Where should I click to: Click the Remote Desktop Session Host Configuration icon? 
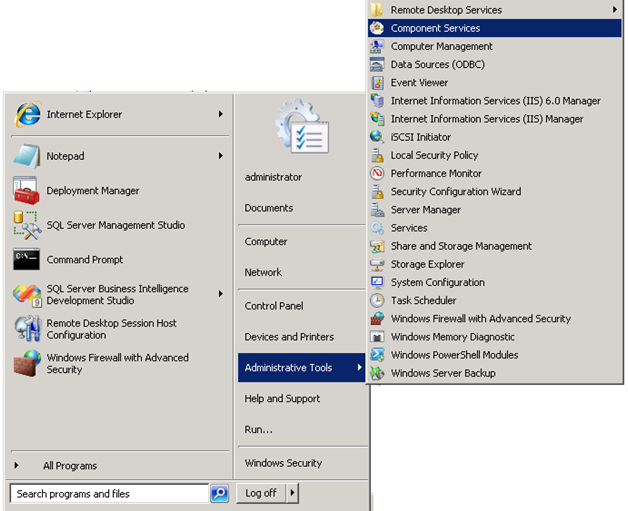(x=27, y=329)
